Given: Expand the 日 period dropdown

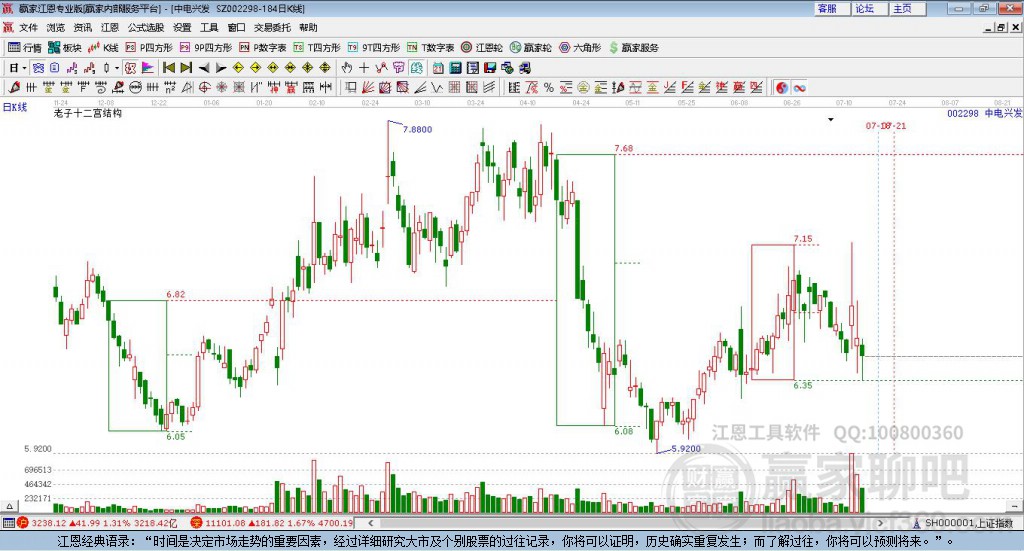Looking at the screenshot, I should coord(24,68).
